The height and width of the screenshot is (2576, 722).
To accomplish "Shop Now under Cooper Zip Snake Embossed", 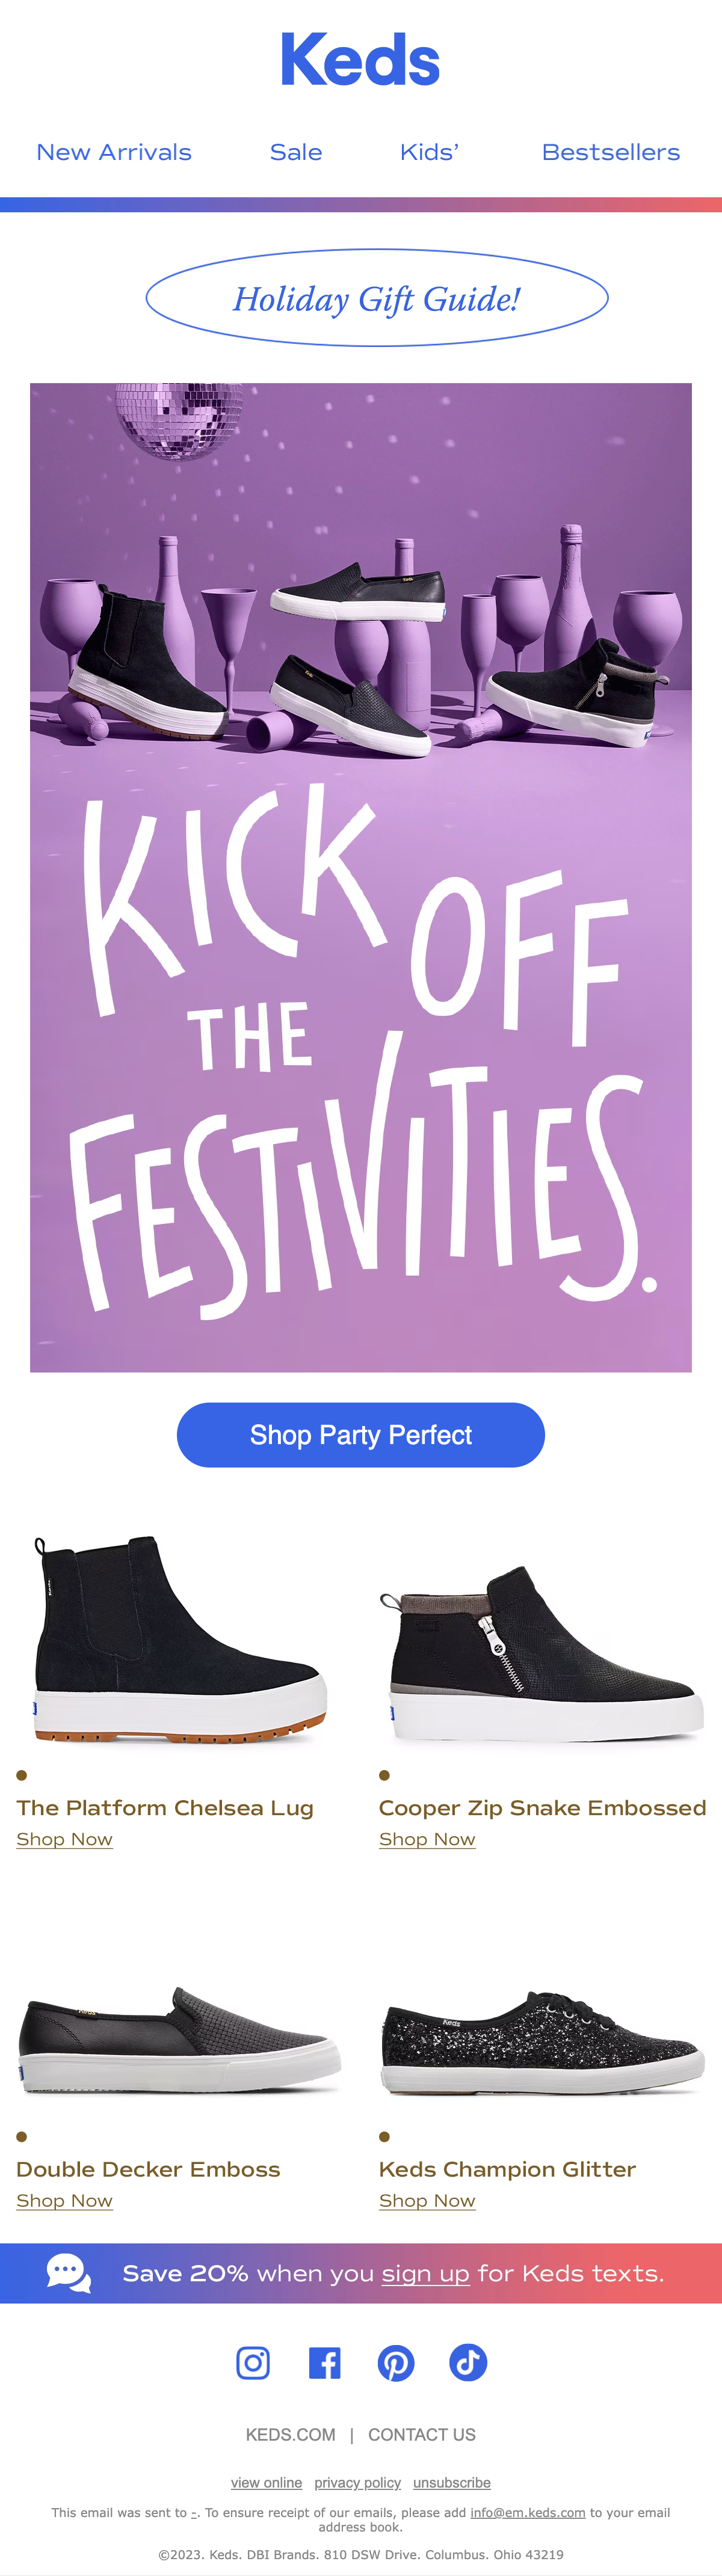I will pos(427,1839).
